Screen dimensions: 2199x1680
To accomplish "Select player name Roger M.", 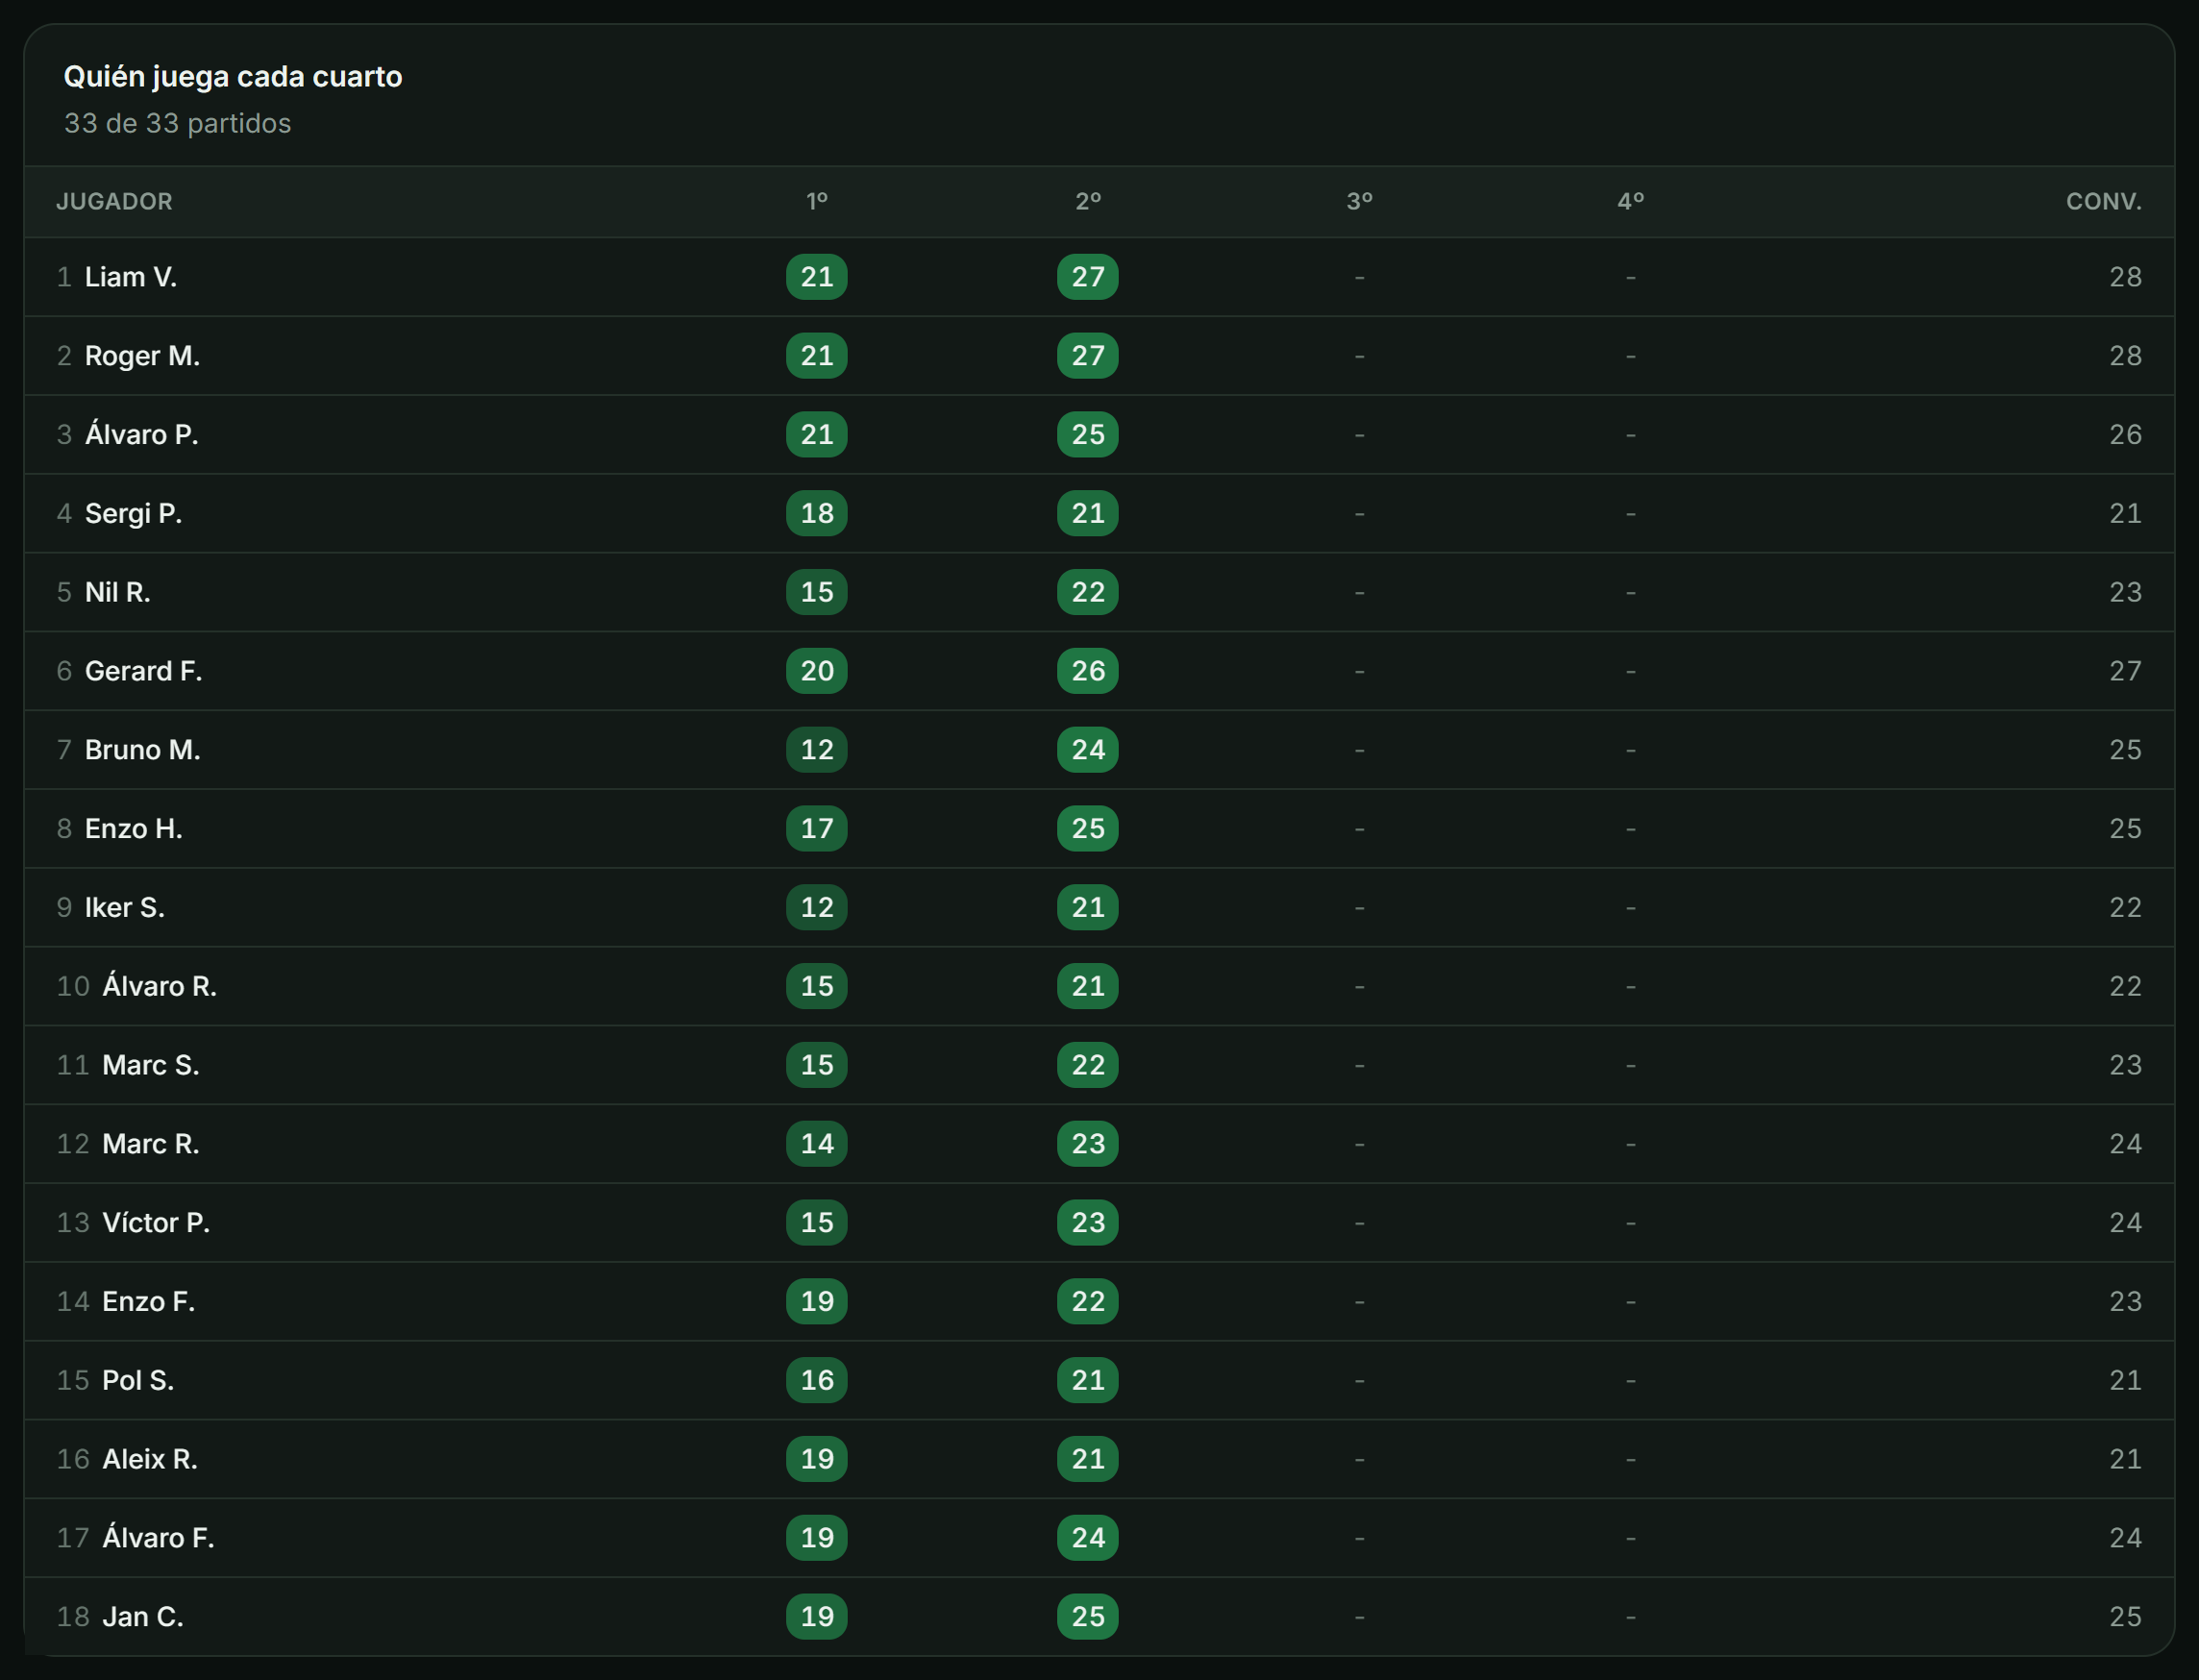I will coord(142,356).
